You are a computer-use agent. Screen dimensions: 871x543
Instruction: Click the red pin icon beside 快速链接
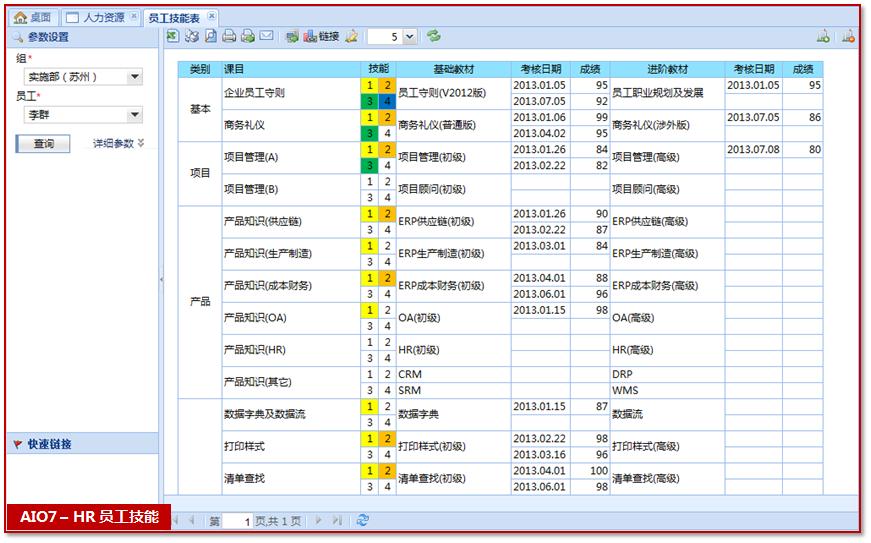point(18,444)
